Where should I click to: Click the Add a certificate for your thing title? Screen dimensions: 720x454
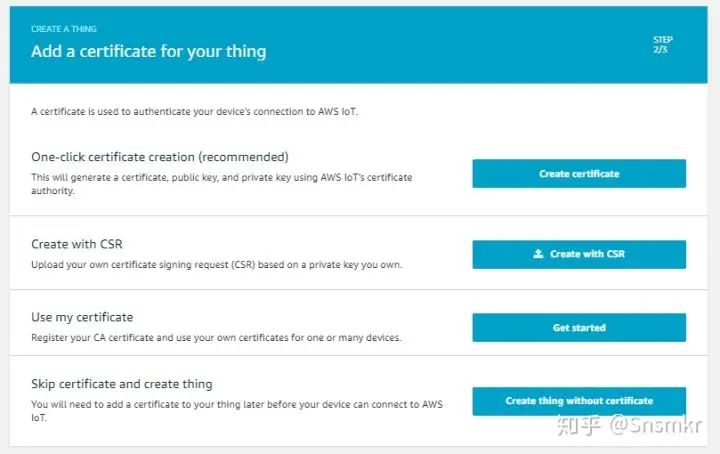(148, 51)
